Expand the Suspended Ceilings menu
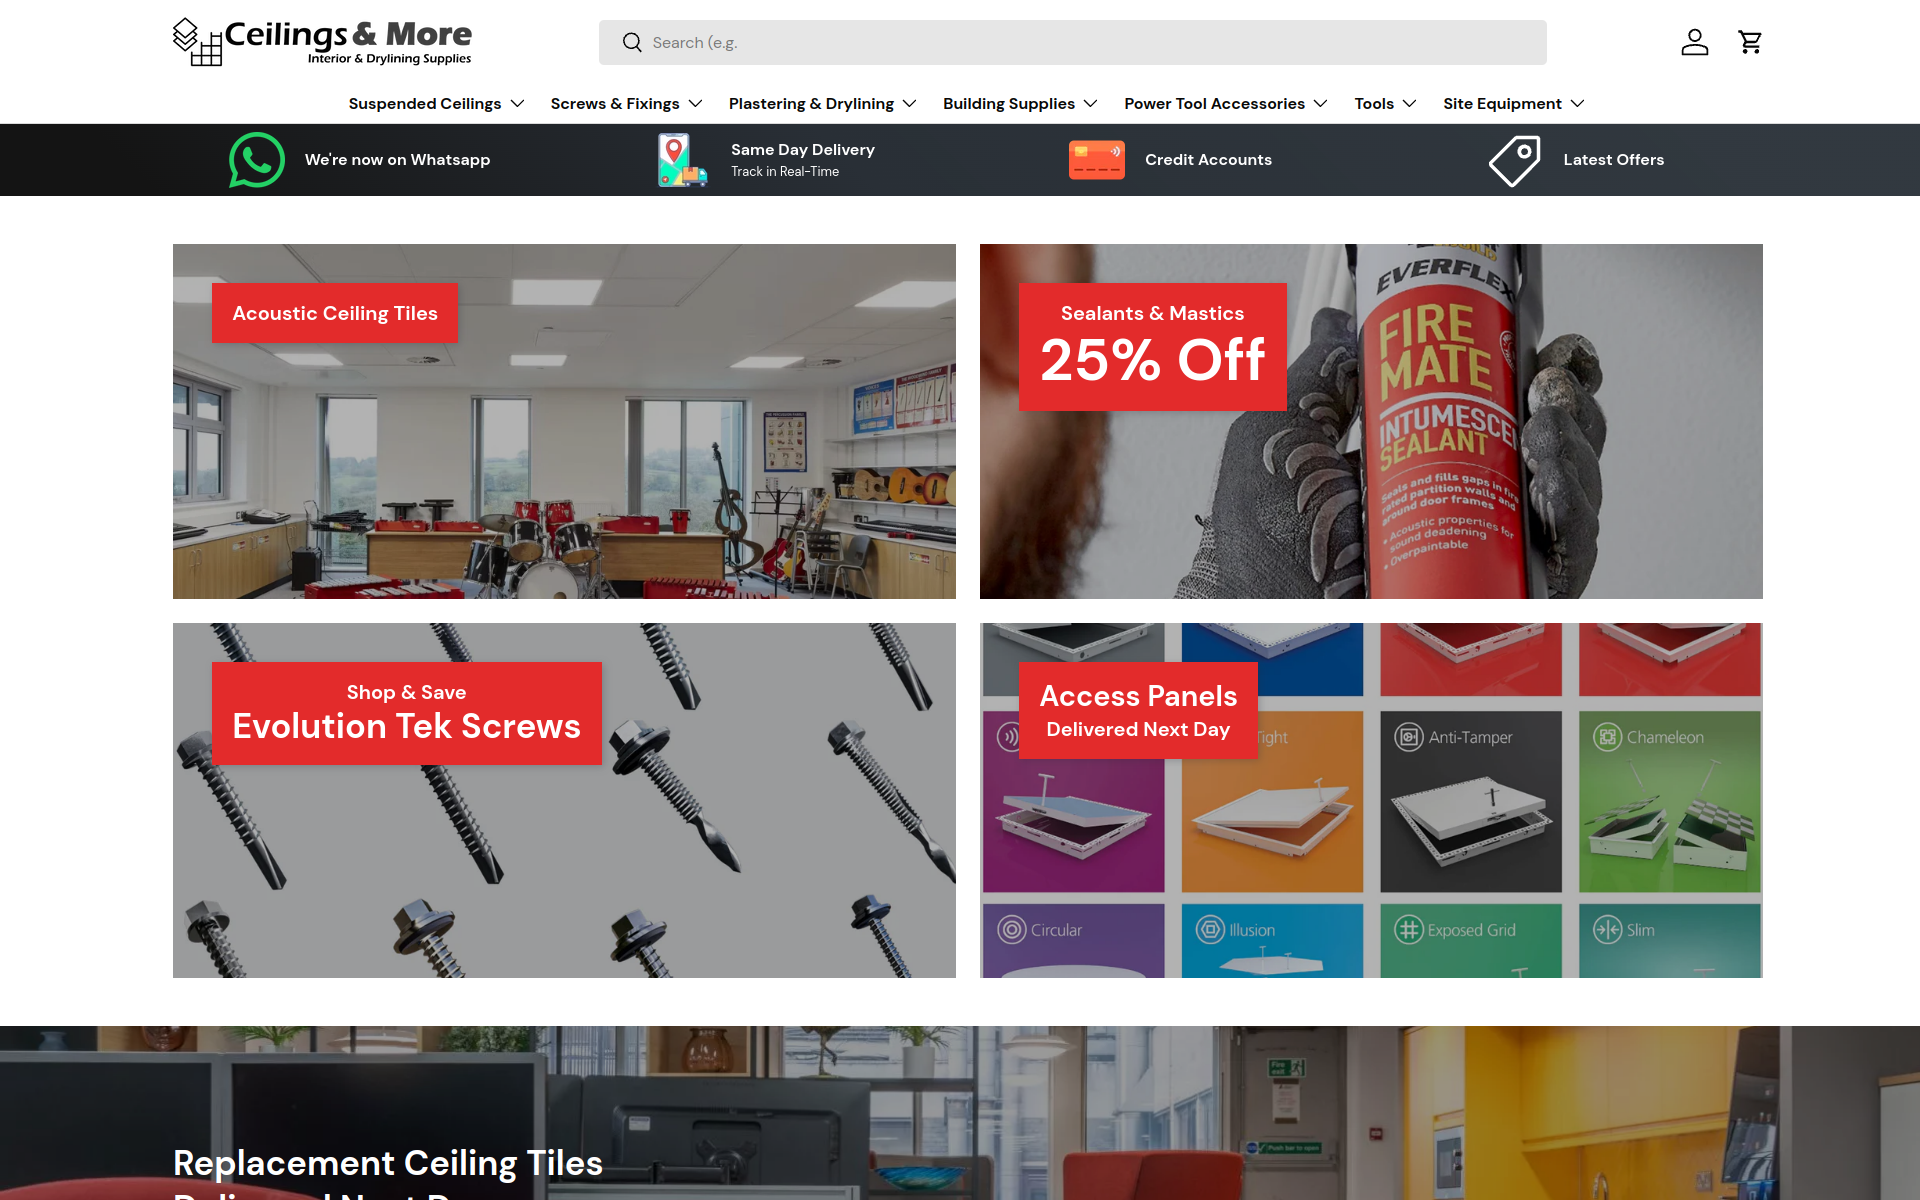 point(436,104)
